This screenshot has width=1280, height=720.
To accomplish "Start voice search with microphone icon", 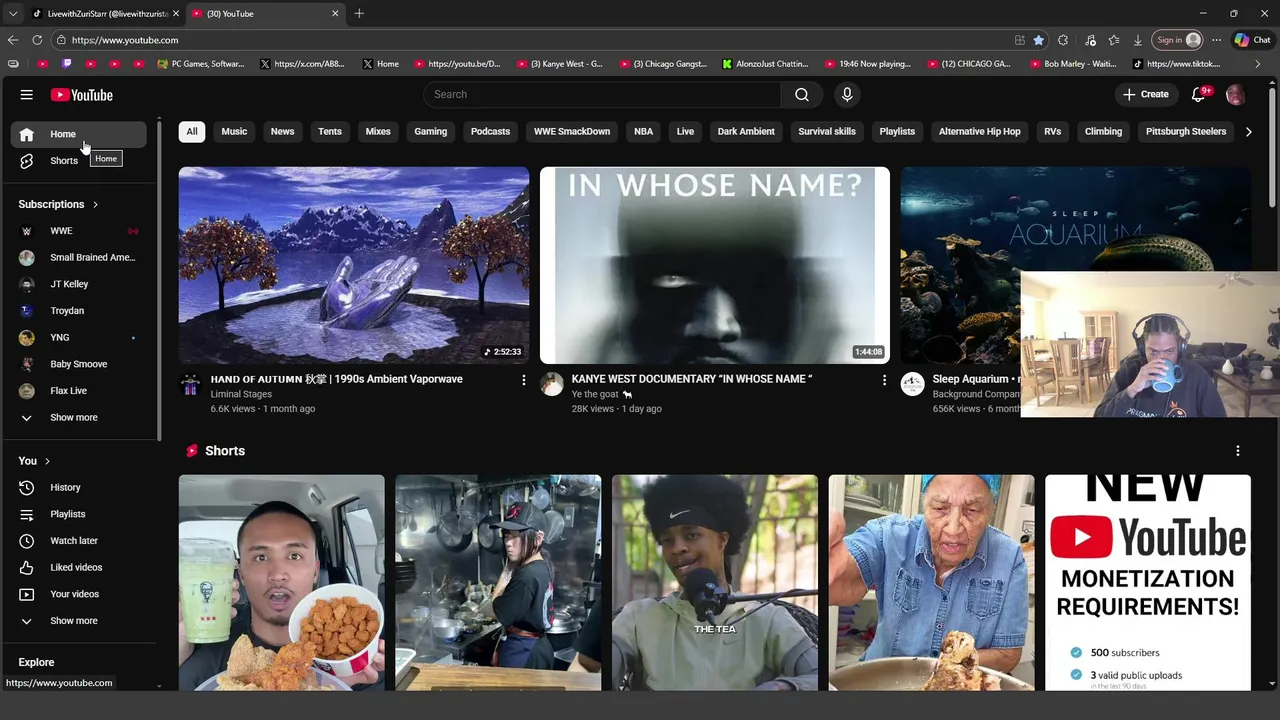I will (847, 94).
